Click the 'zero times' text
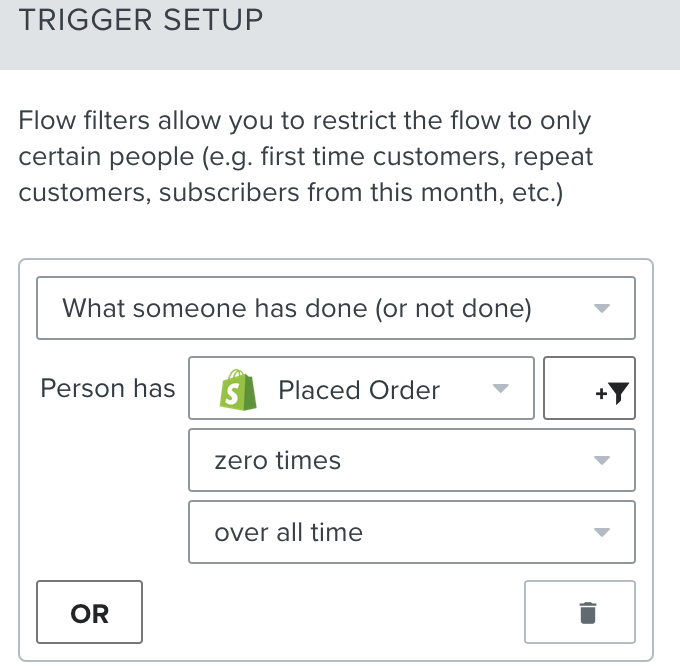Screen dimensions: 680x666 point(277,461)
